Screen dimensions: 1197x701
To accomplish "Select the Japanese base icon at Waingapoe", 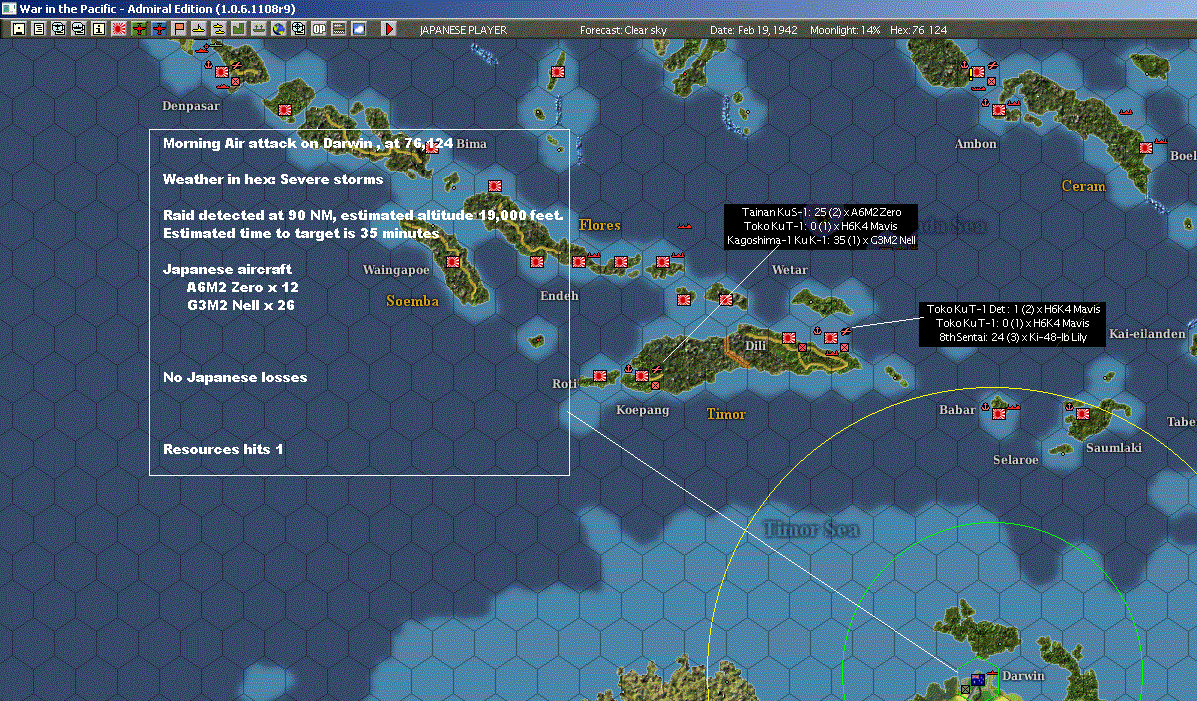I will 453,262.
